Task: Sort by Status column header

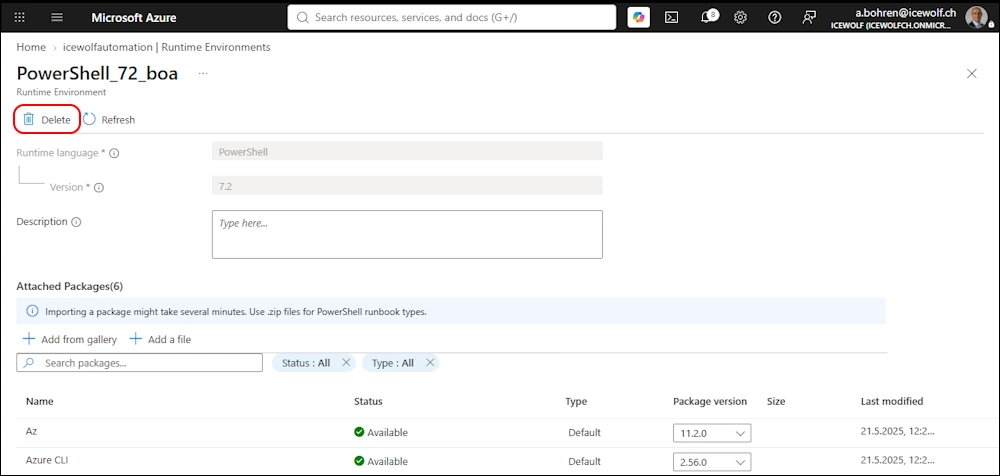Action: 368,401
